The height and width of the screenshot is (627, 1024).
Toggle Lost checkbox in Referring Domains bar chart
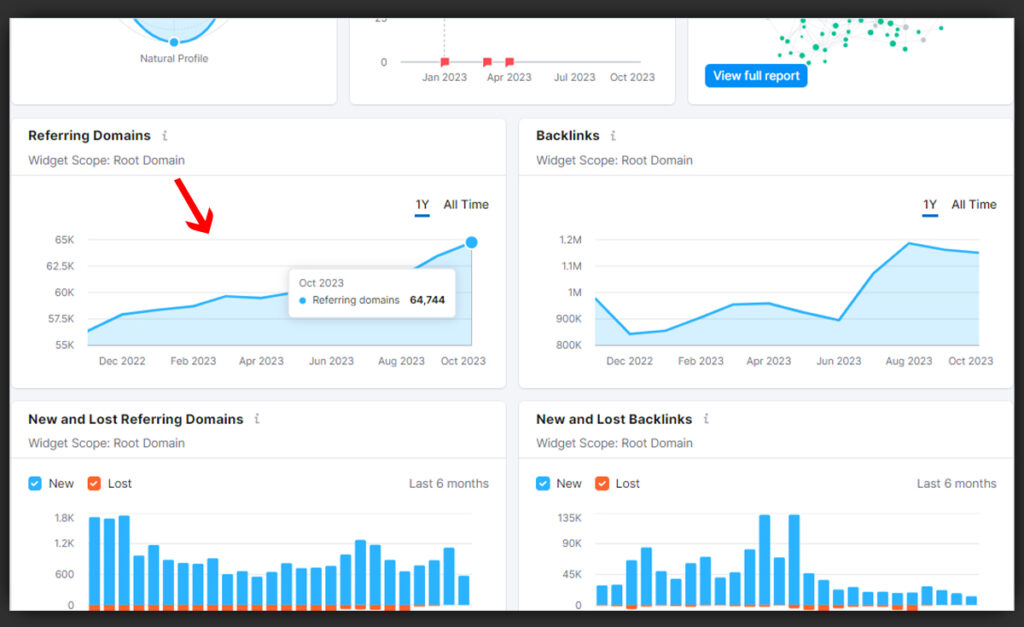tap(94, 484)
